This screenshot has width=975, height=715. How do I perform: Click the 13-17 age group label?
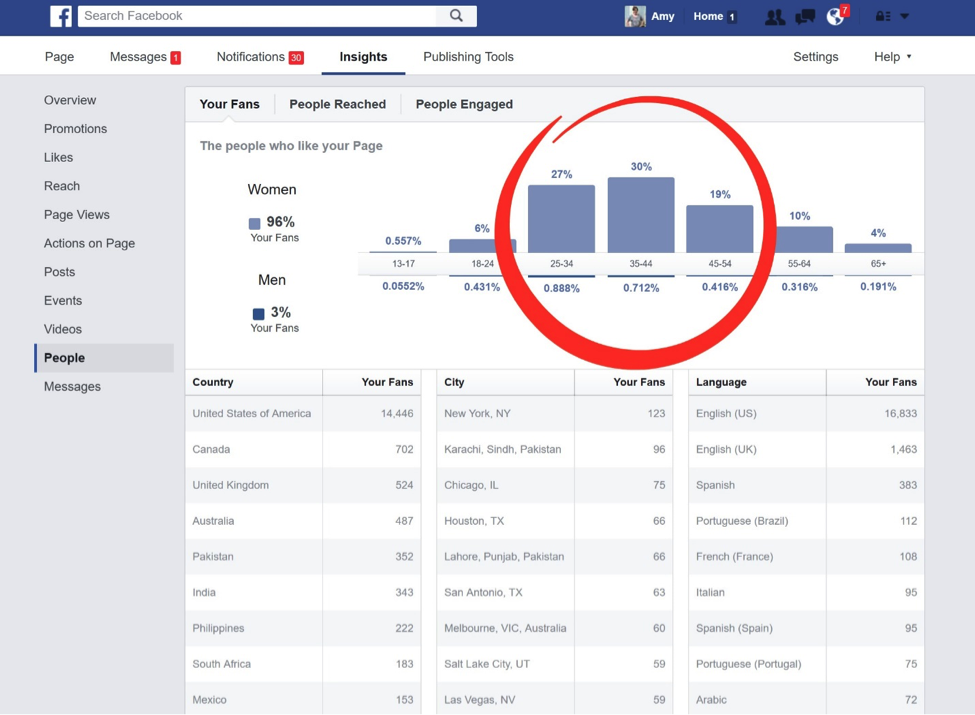403,264
